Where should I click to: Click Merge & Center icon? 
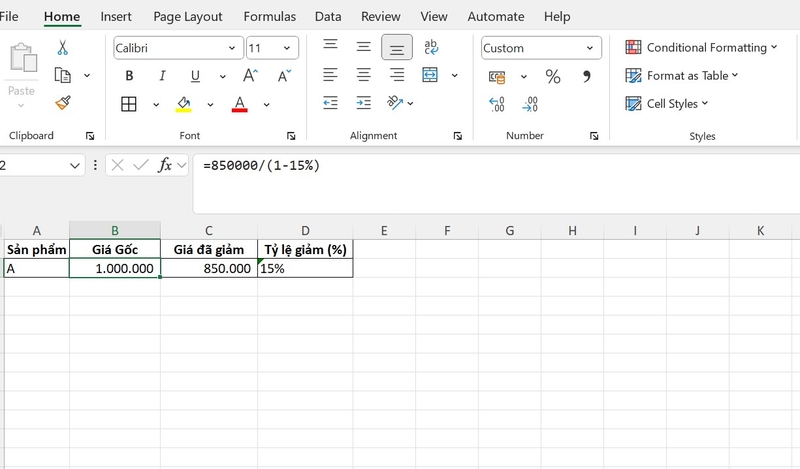click(430, 75)
